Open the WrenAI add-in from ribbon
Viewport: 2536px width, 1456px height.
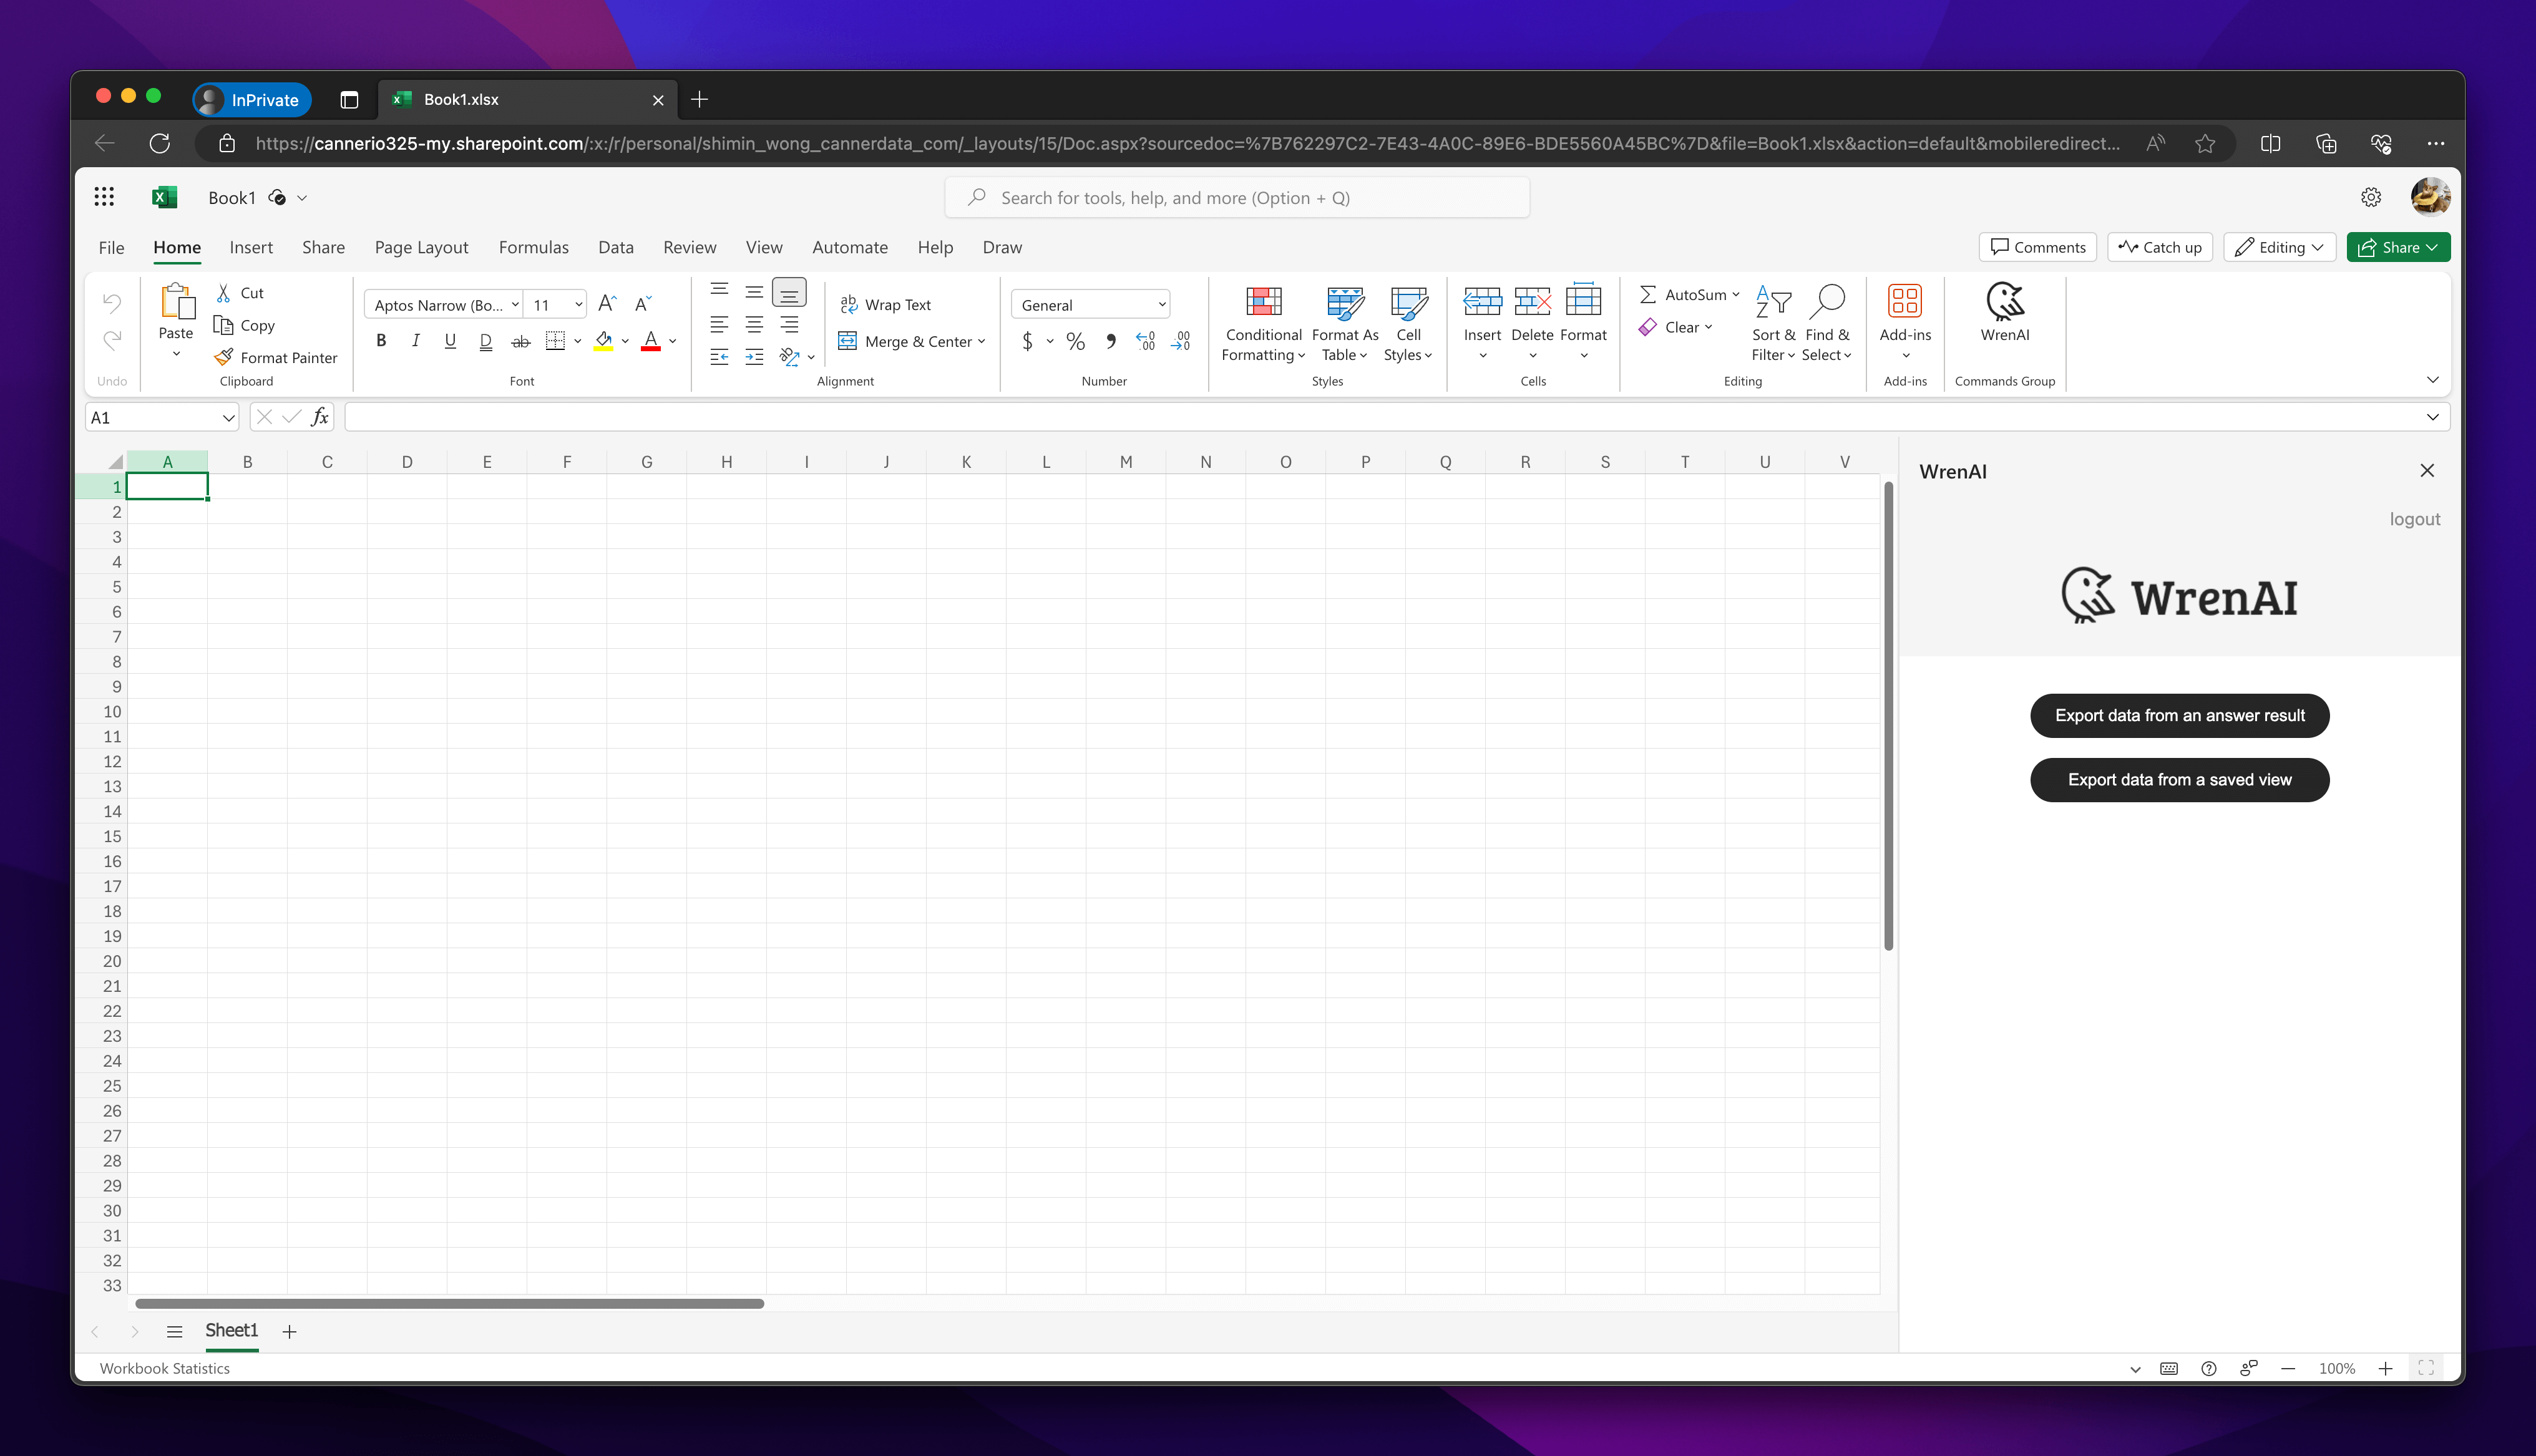click(x=2004, y=313)
